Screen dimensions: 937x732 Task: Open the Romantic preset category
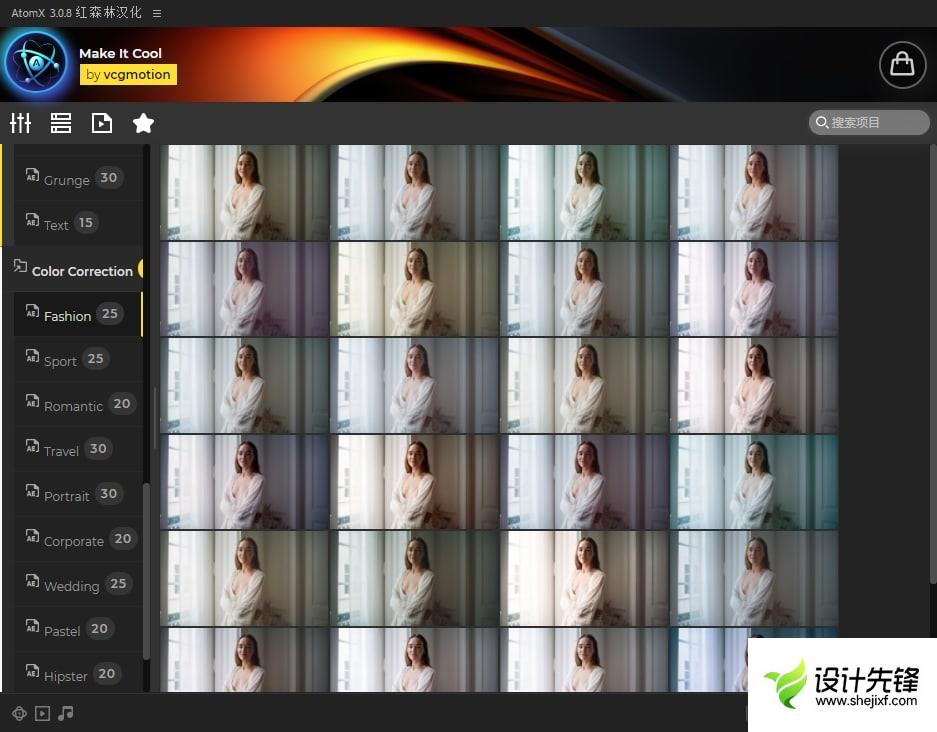pos(73,405)
